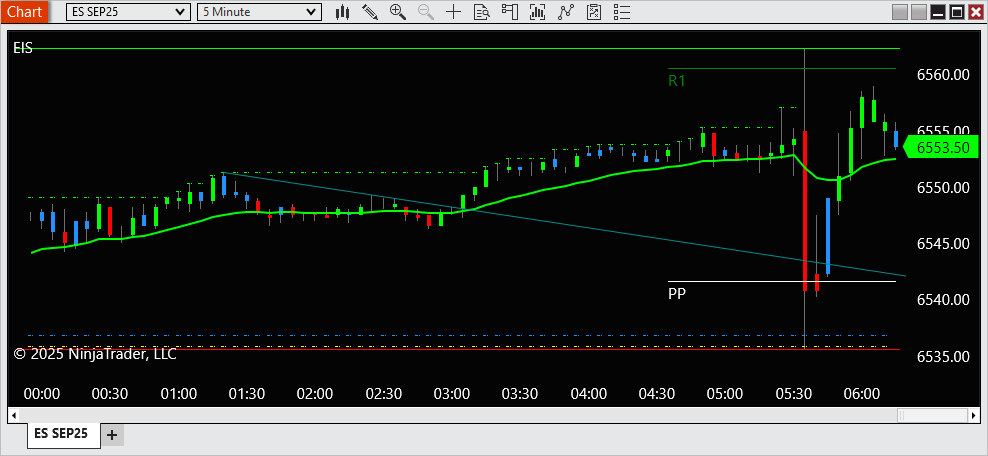Open the Indicators line-node icon
This screenshot has height=456, width=988.
(566, 11)
